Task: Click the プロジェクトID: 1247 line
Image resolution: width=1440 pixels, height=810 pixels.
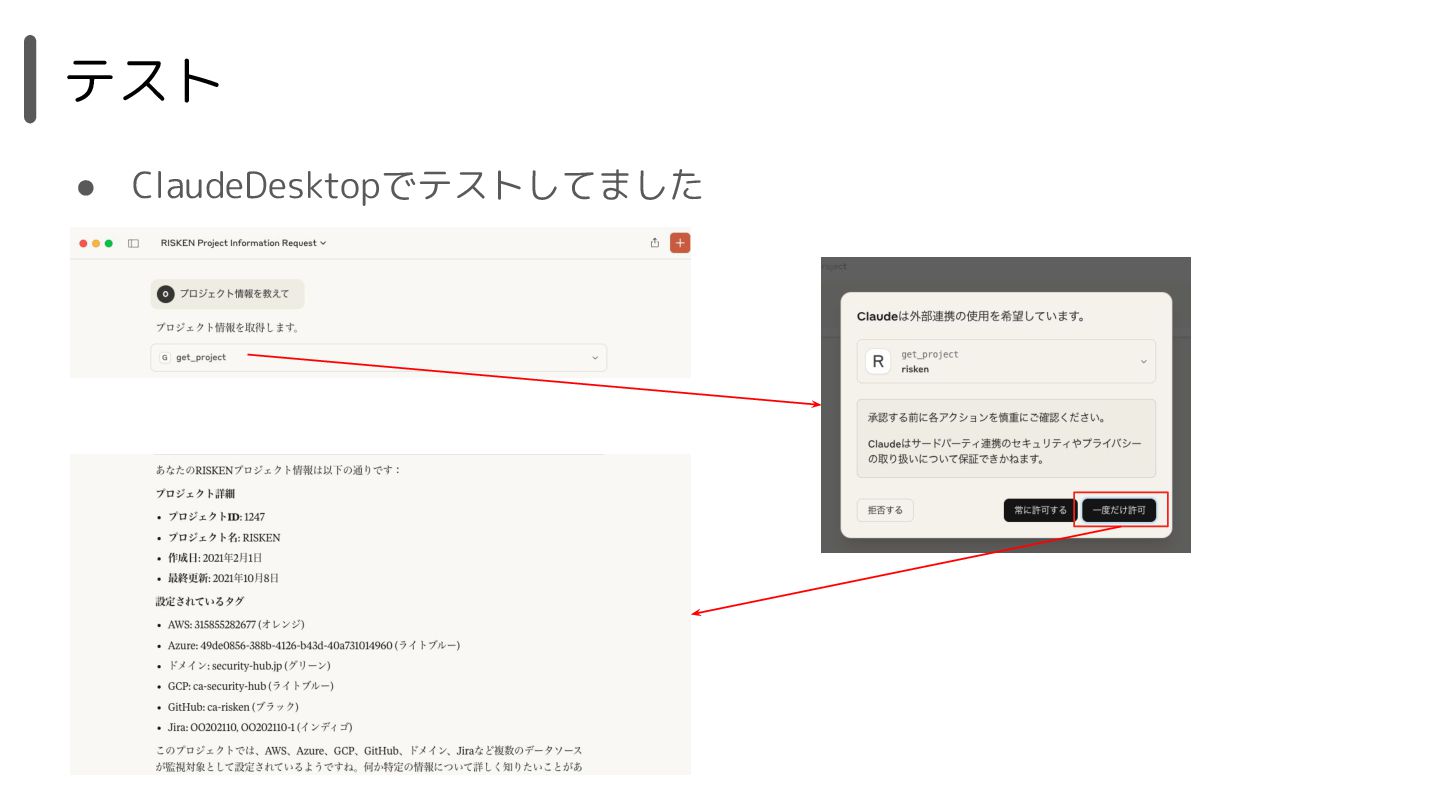Action: tap(216, 517)
